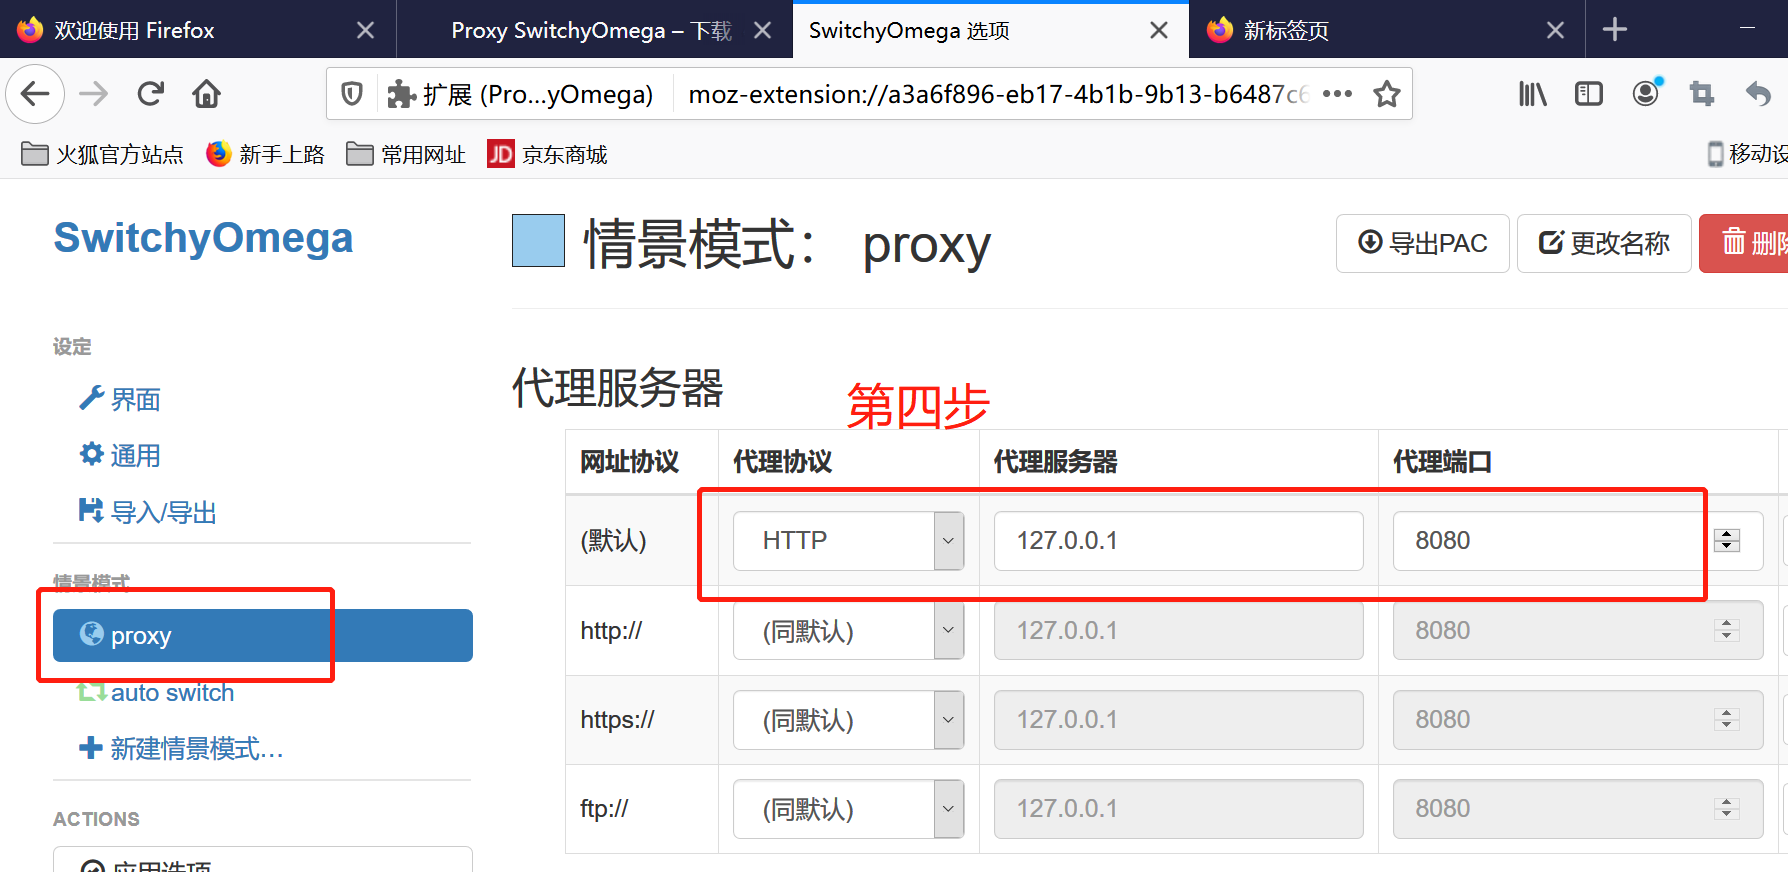Click the address bar URL
Screen dimensions: 1788x872
click(998, 94)
